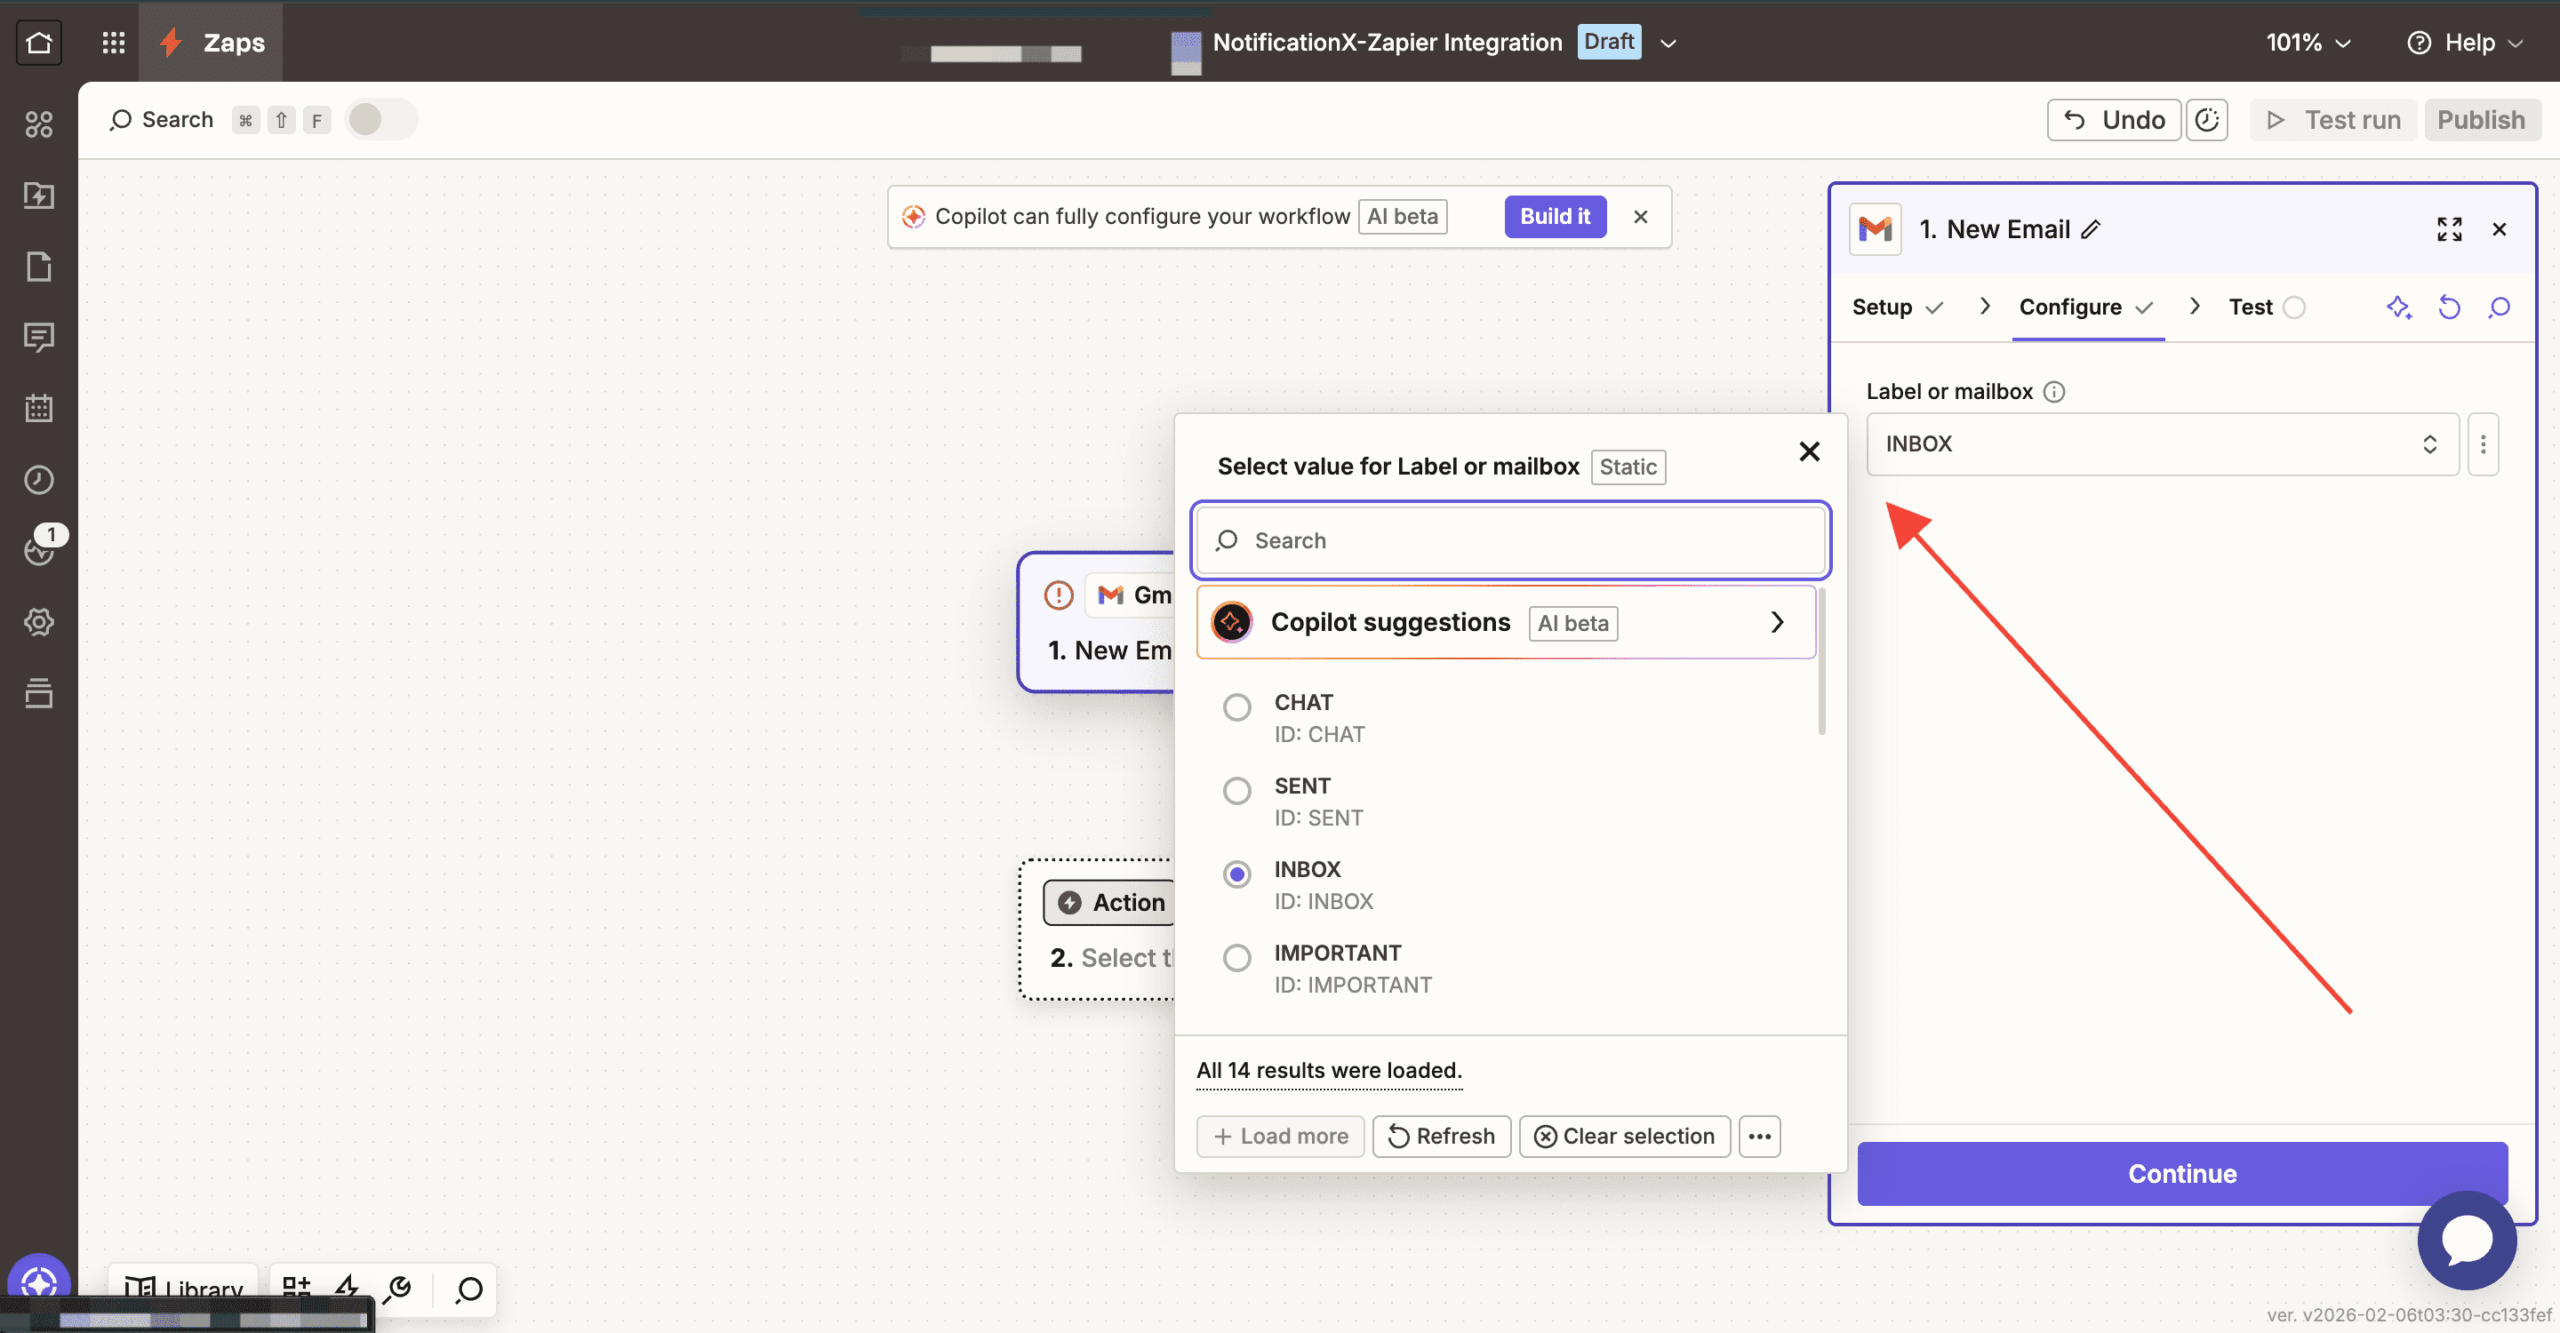Click the Continue button
Screen dimensions: 2560x1333
pos(2181,1173)
